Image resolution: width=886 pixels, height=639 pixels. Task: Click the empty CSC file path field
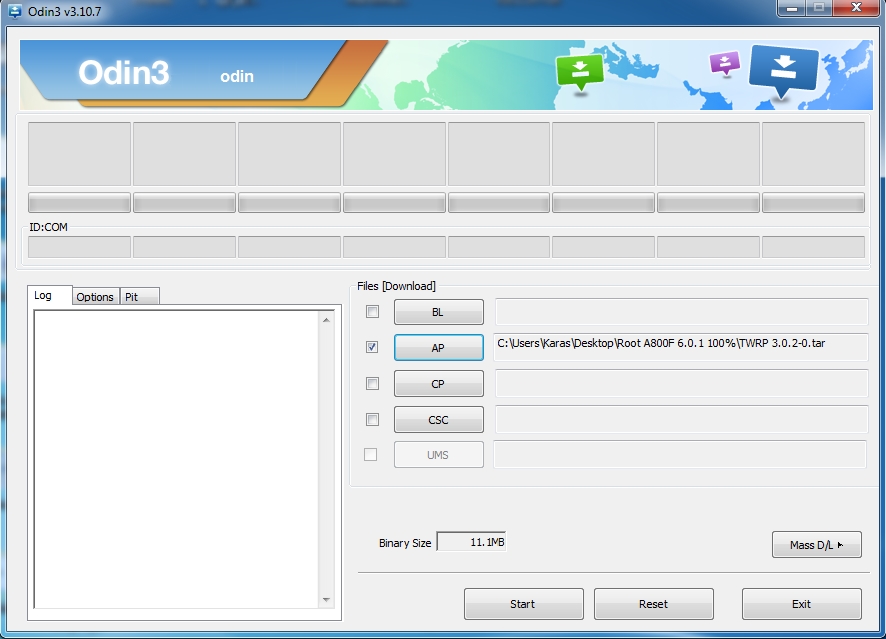[x=681, y=419]
